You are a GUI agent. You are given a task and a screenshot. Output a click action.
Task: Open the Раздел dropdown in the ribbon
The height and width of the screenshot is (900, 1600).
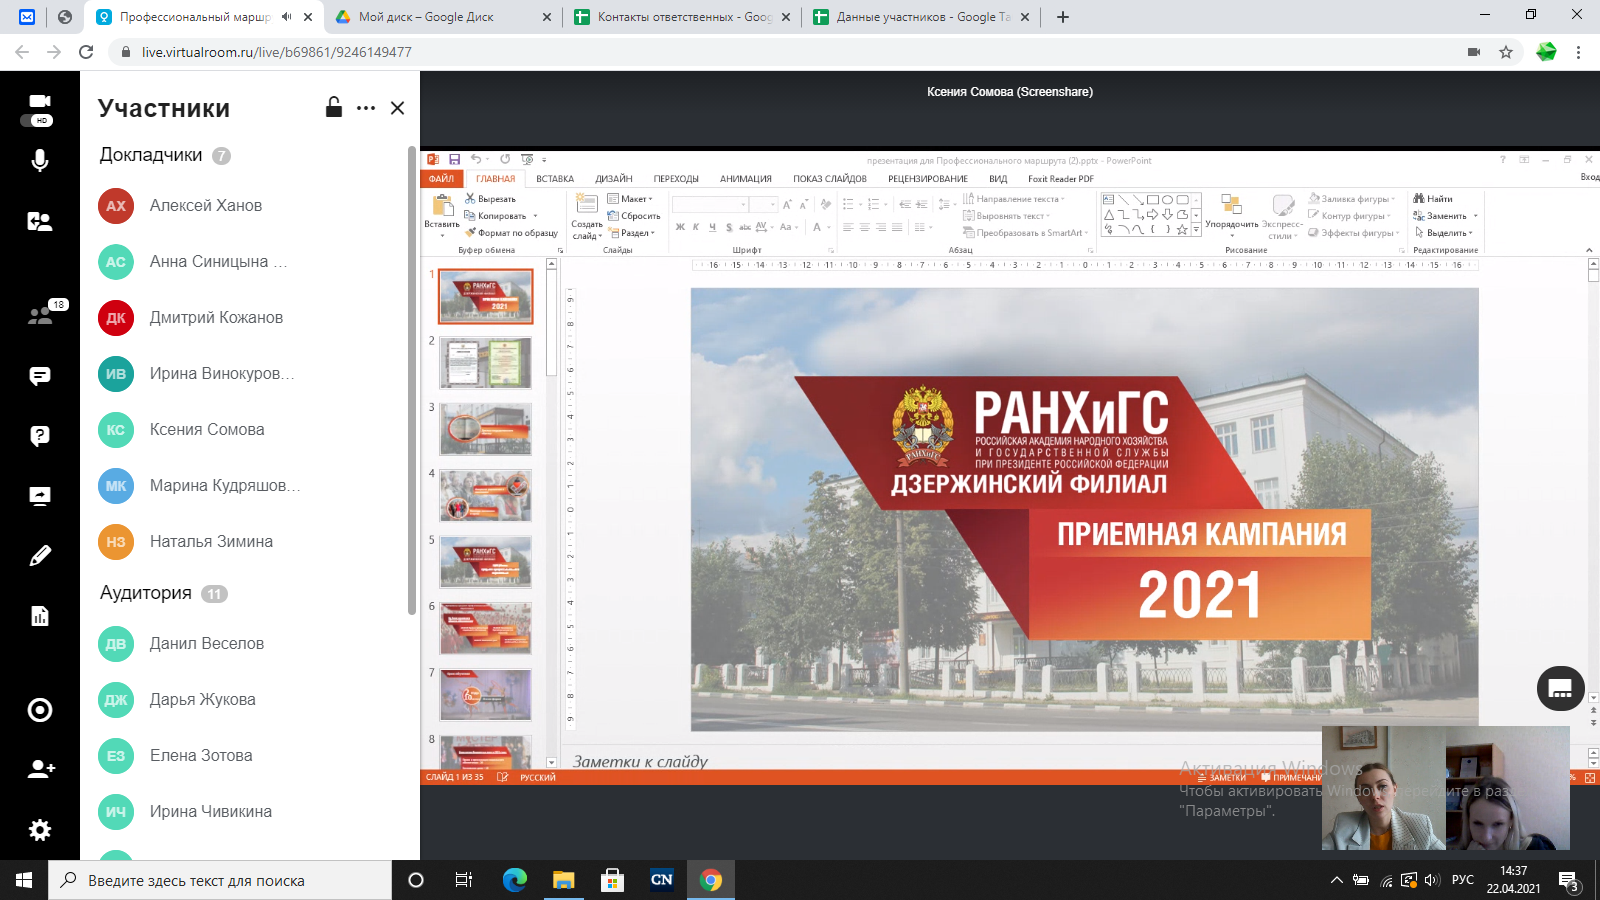click(631, 233)
